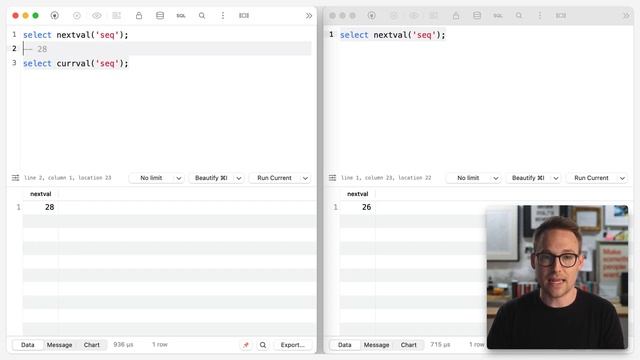Click the lock icon in right window toolbar

[456, 16]
